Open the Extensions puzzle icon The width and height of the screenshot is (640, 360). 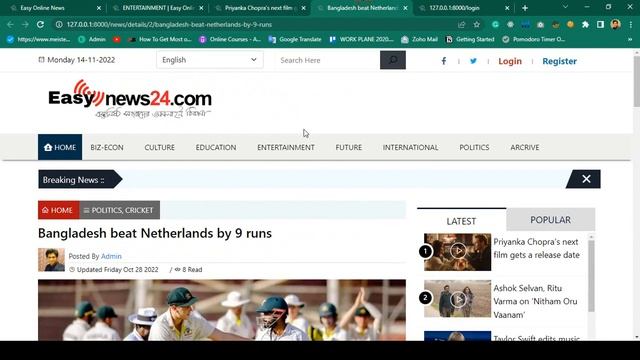(585, 24)
